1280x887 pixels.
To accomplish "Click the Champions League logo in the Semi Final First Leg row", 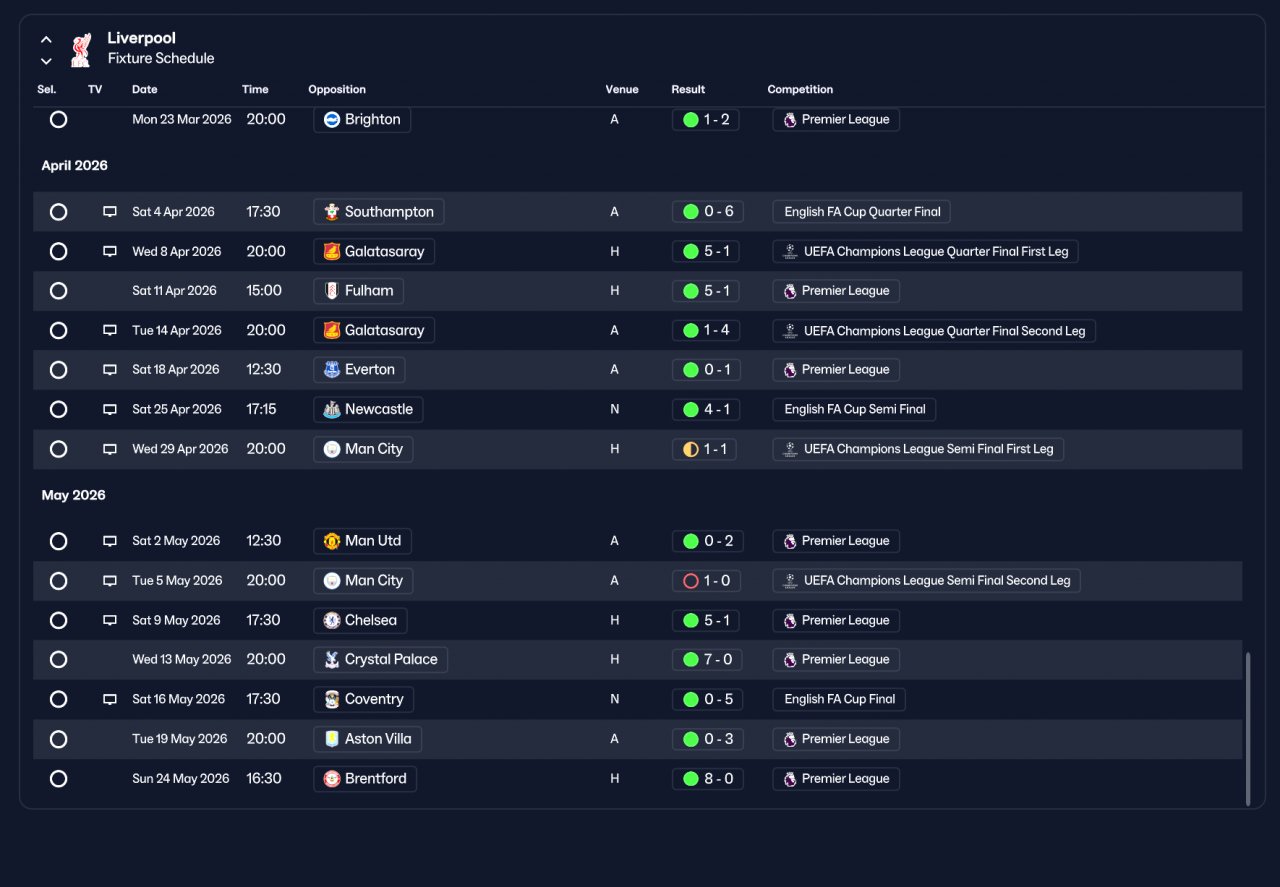I will point(790,450).
